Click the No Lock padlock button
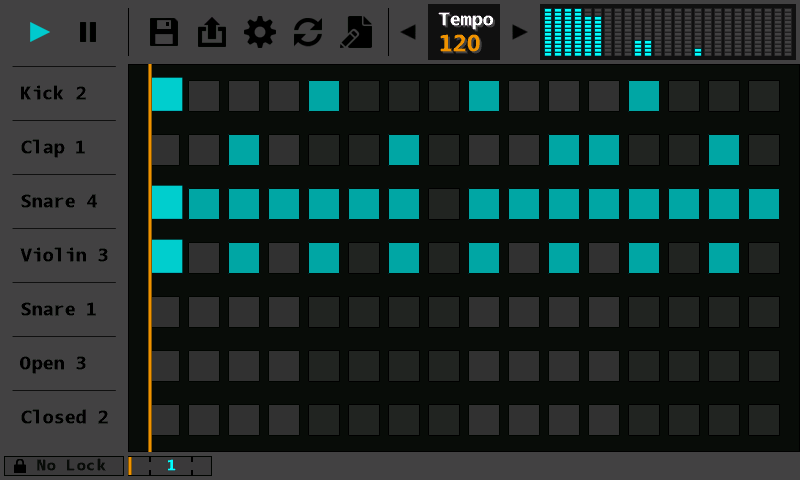Screen dimensions: 800x480 tap(64, 466)
